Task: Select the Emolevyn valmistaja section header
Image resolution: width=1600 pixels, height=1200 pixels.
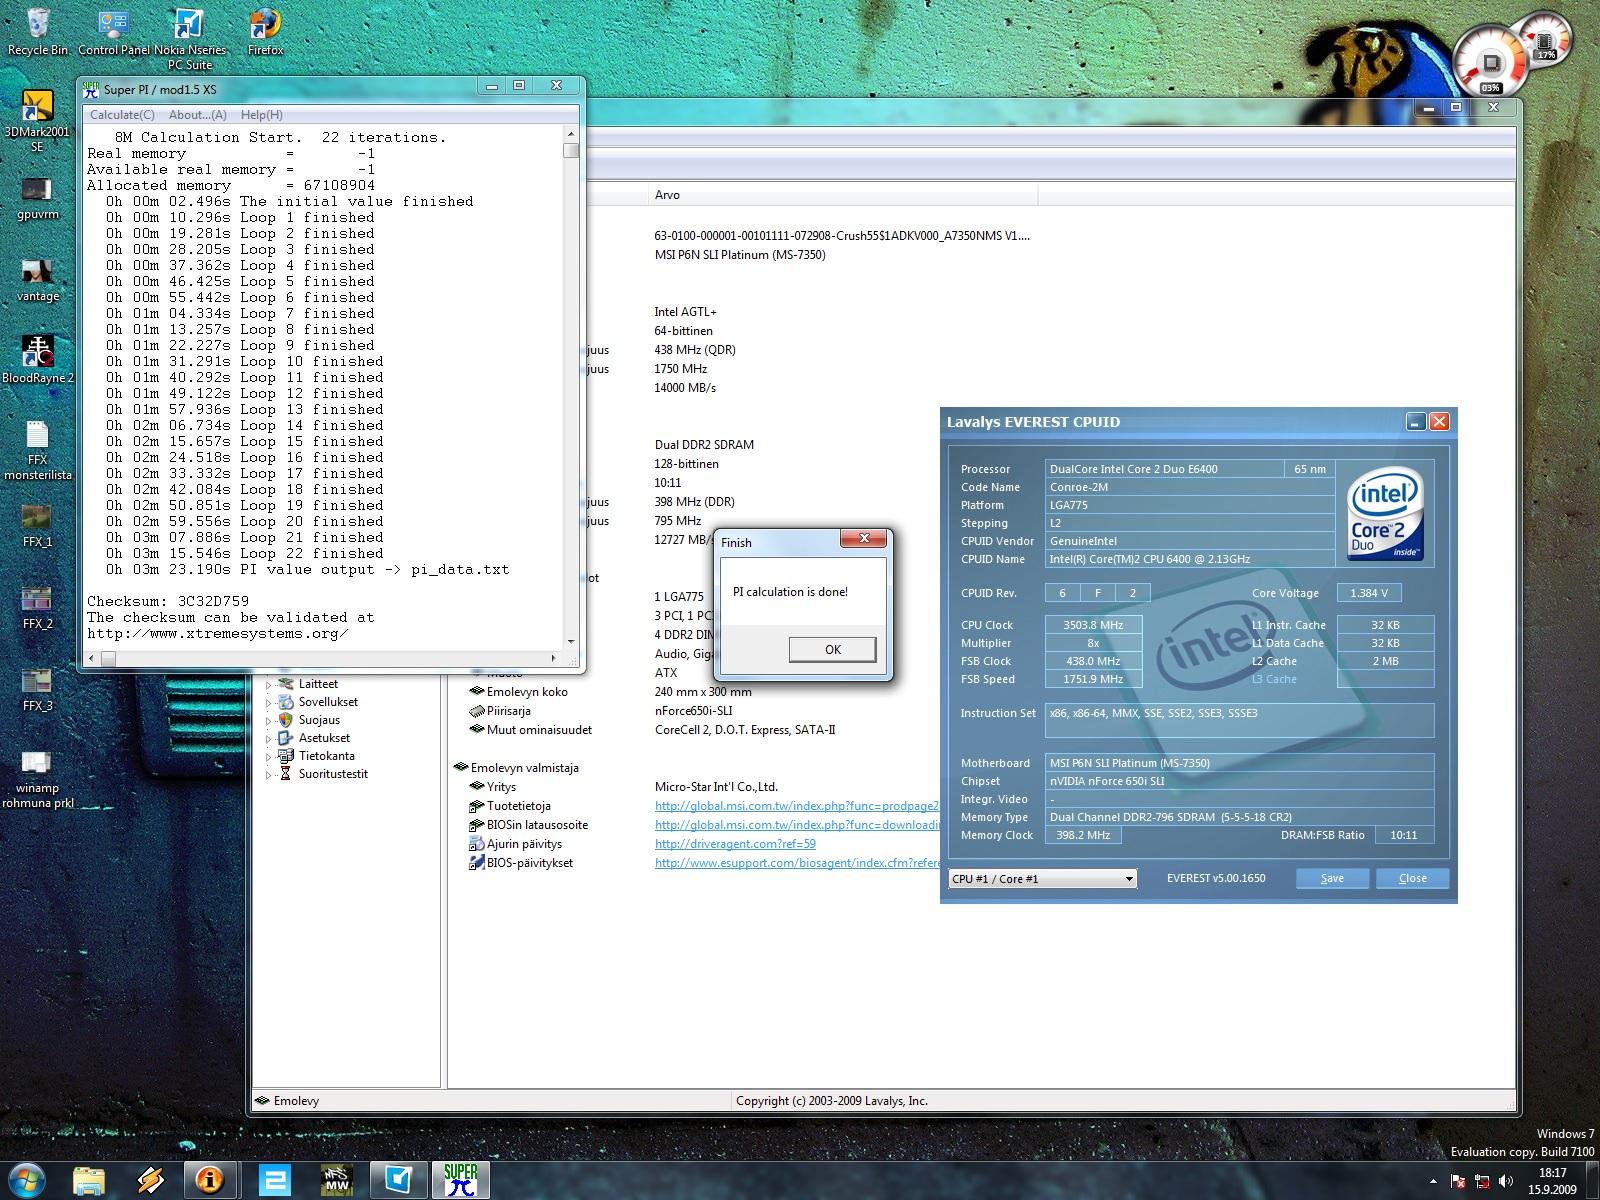Action: [516, 768]
